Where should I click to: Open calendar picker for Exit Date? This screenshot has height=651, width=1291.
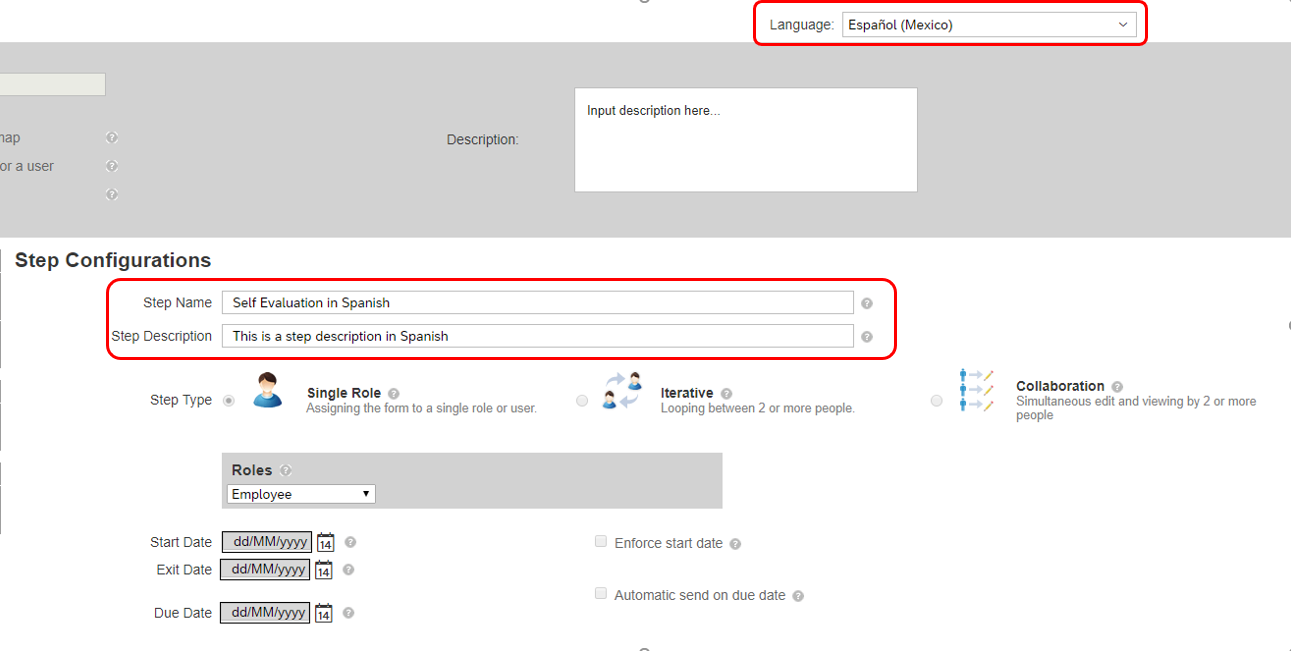tap(324, 570)
